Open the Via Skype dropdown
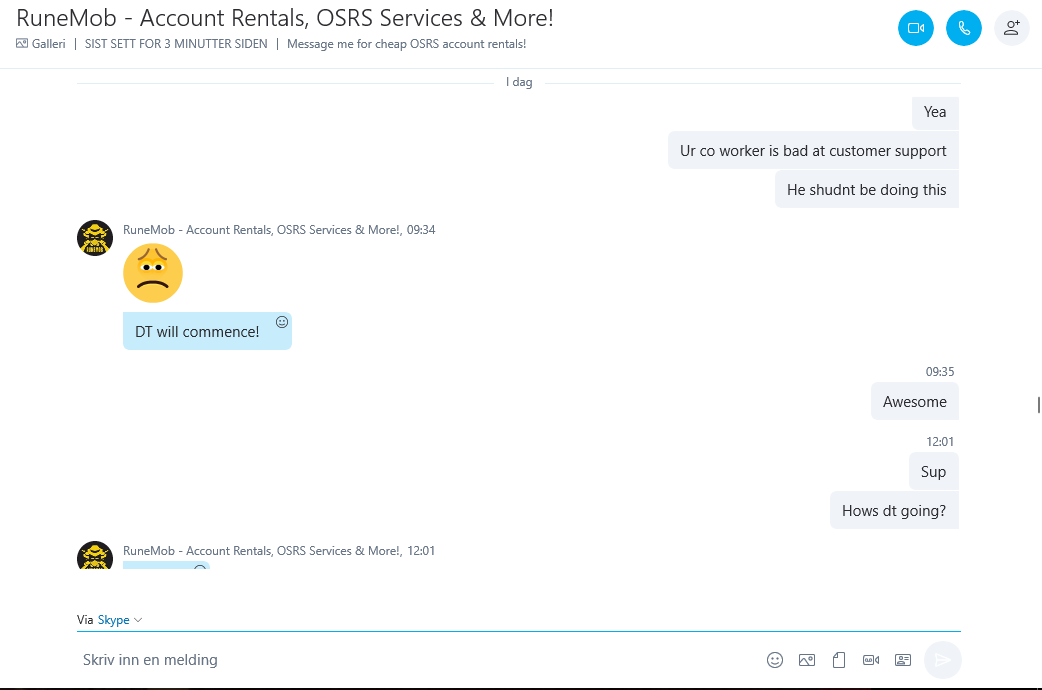 click(x=110, y=620)
